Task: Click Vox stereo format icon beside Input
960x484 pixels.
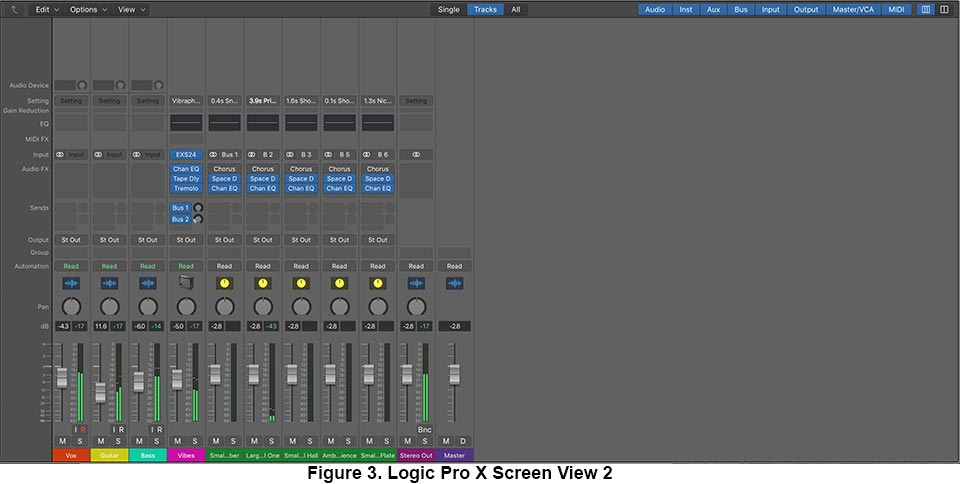Action: (59, 155)
